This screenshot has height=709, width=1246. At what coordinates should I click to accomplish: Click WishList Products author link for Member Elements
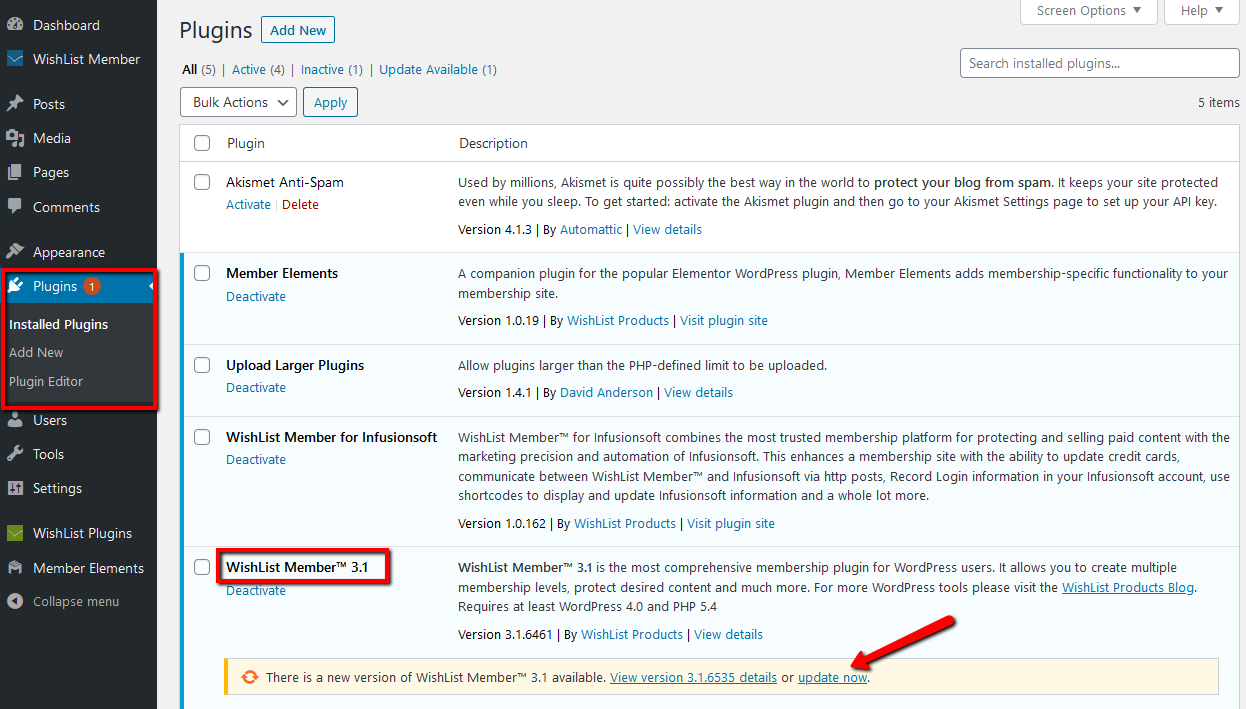(618, 320)
